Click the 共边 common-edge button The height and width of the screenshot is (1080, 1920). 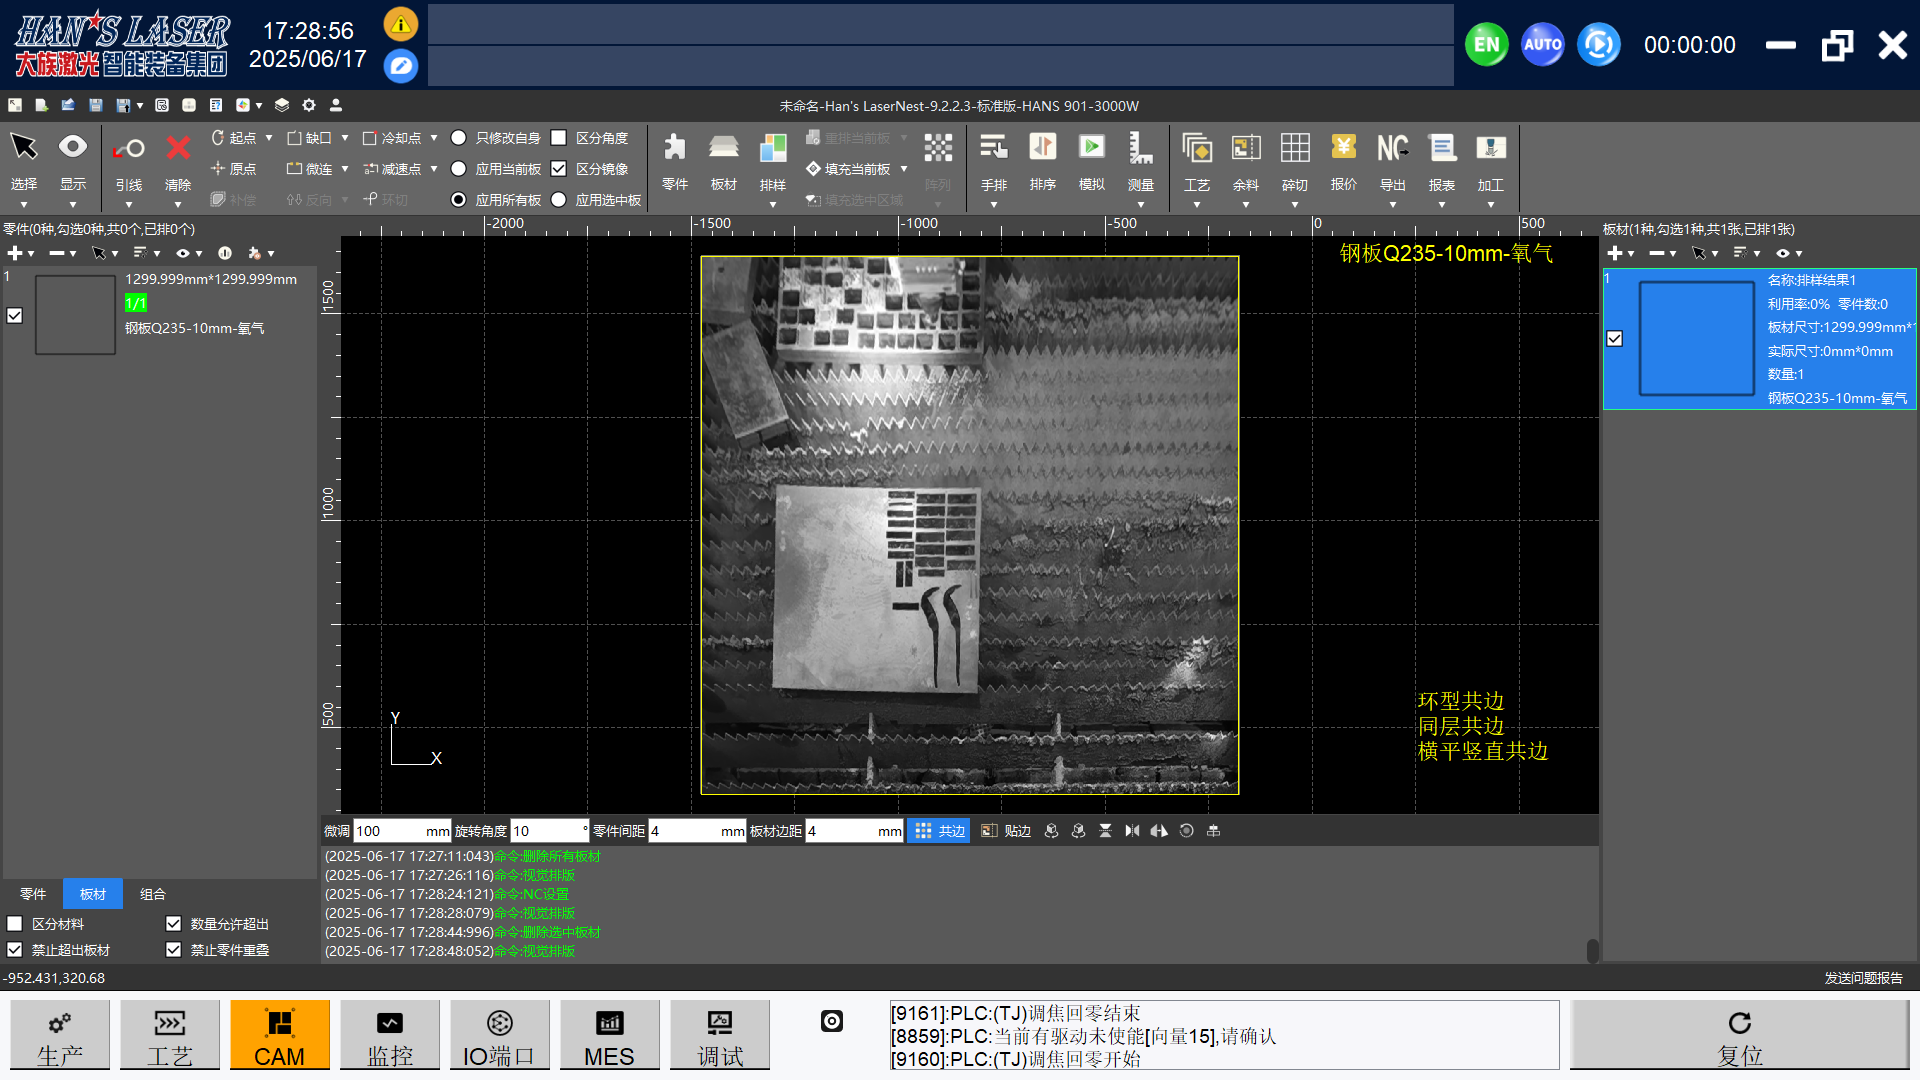tap(939, 831)
